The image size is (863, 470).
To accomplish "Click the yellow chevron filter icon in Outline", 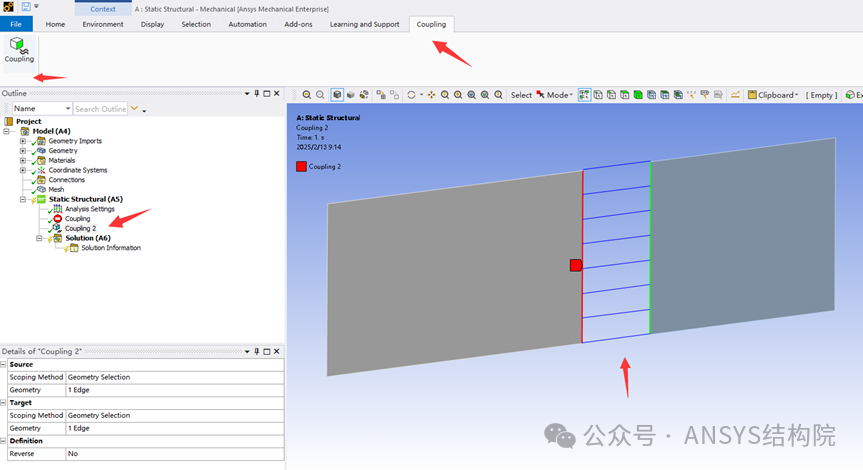I will tap(134, 108).
